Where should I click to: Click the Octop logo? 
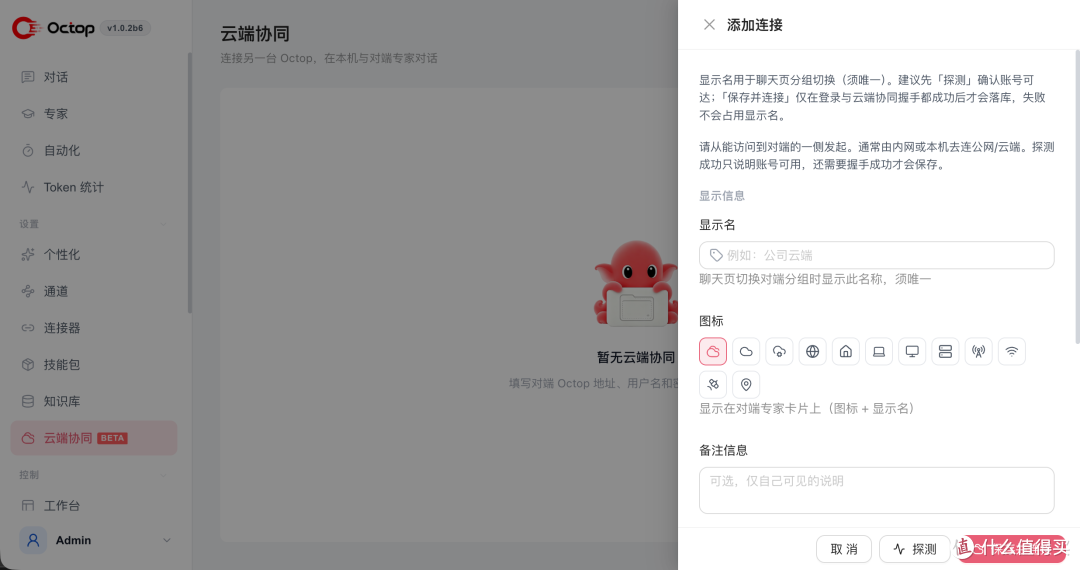53,28
